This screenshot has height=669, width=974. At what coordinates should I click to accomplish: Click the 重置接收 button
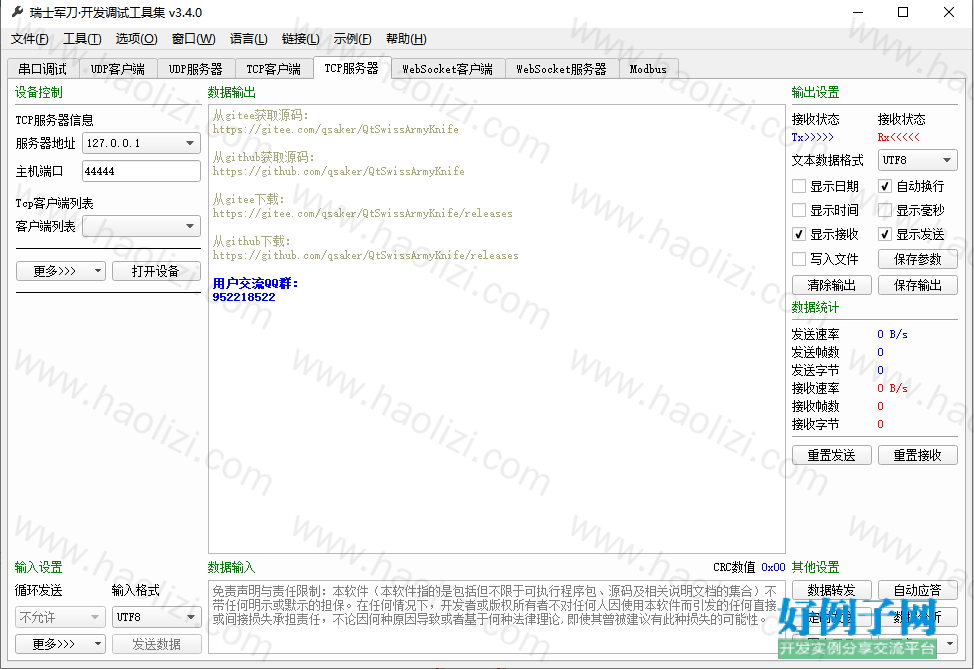pyautogui.click(x=917, y=455)
